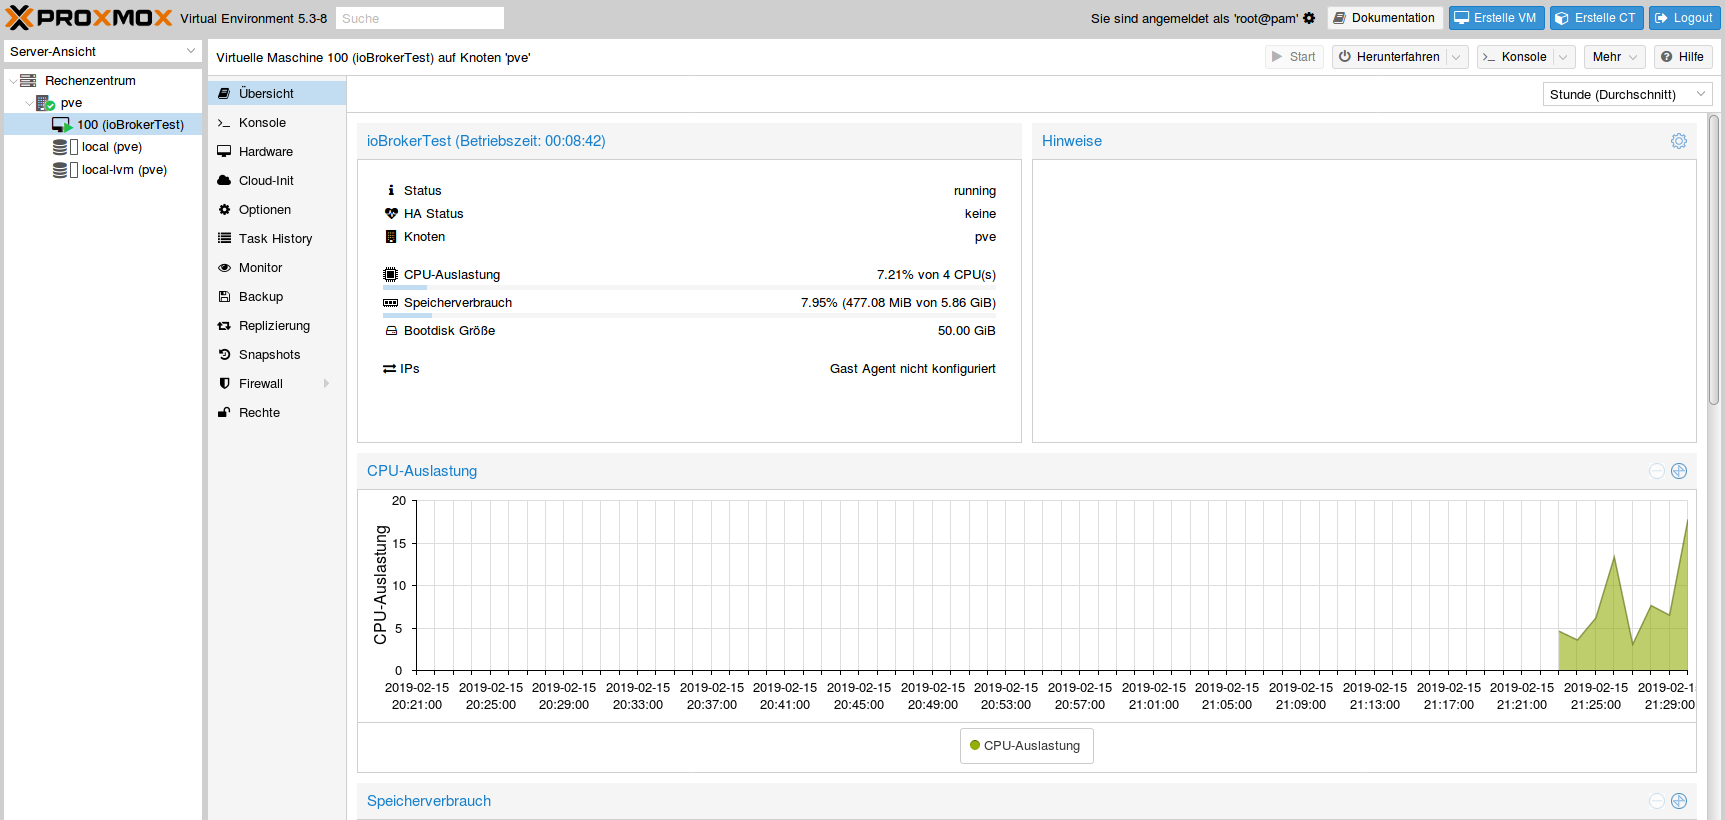Open the Mehr dropdown menu
The image size is (1725, 820).
point(1615,57)
